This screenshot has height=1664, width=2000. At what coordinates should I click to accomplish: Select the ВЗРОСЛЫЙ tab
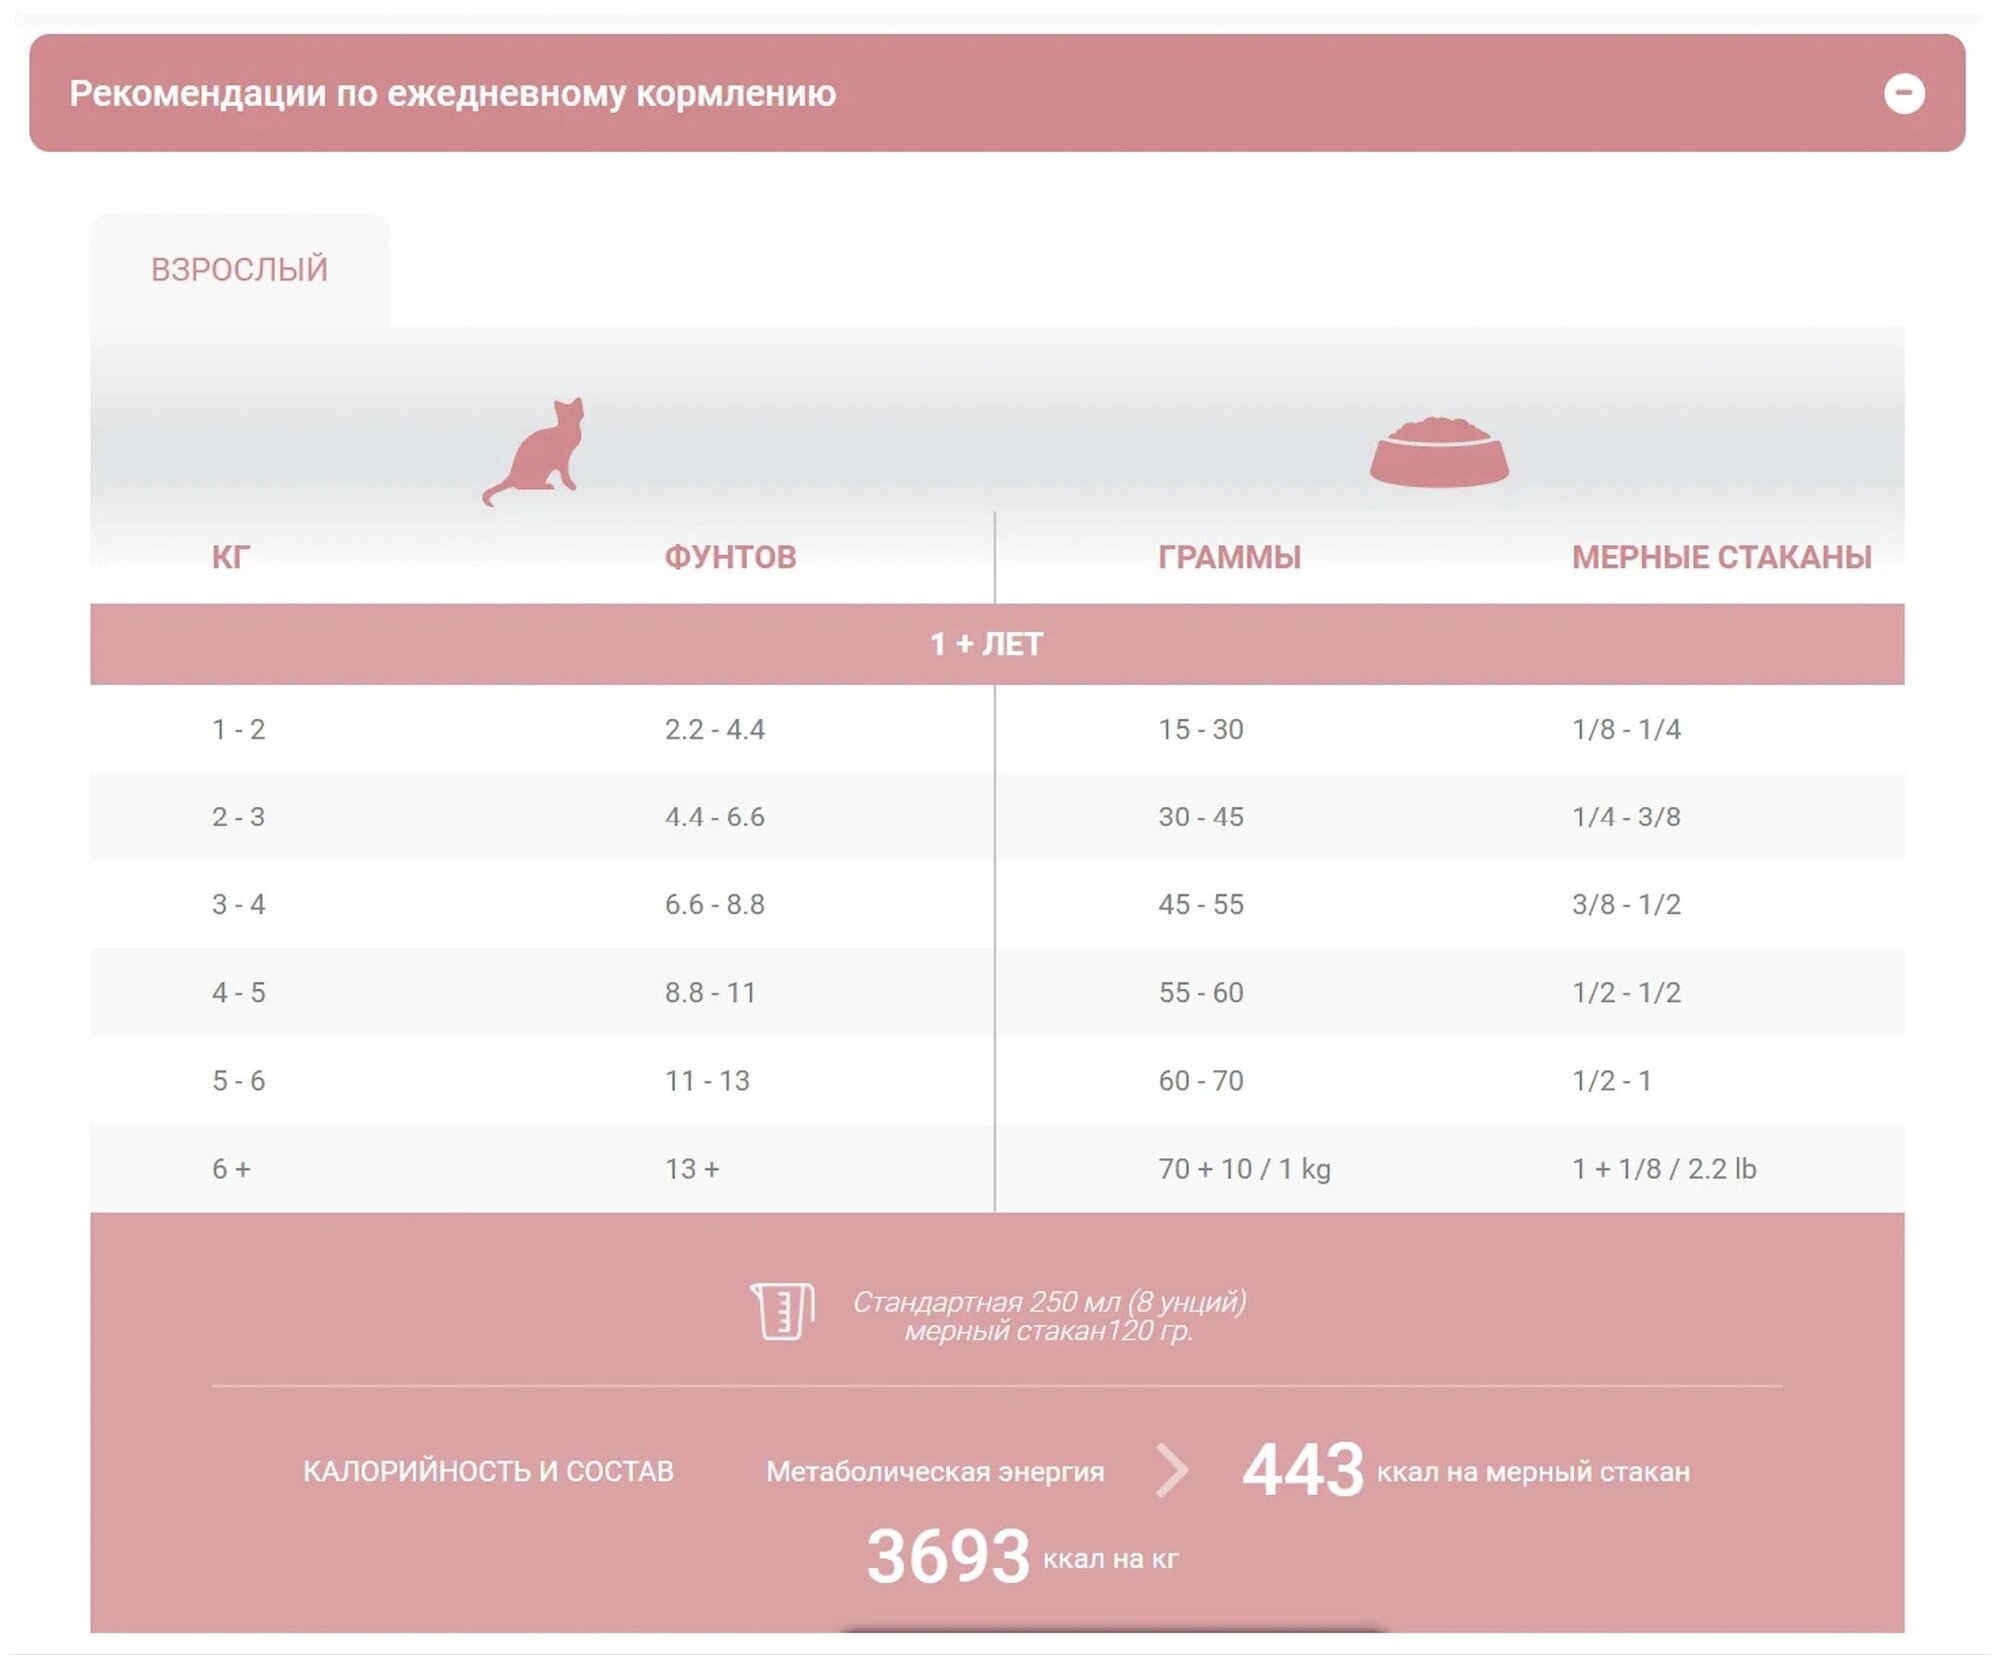(240, 270)
